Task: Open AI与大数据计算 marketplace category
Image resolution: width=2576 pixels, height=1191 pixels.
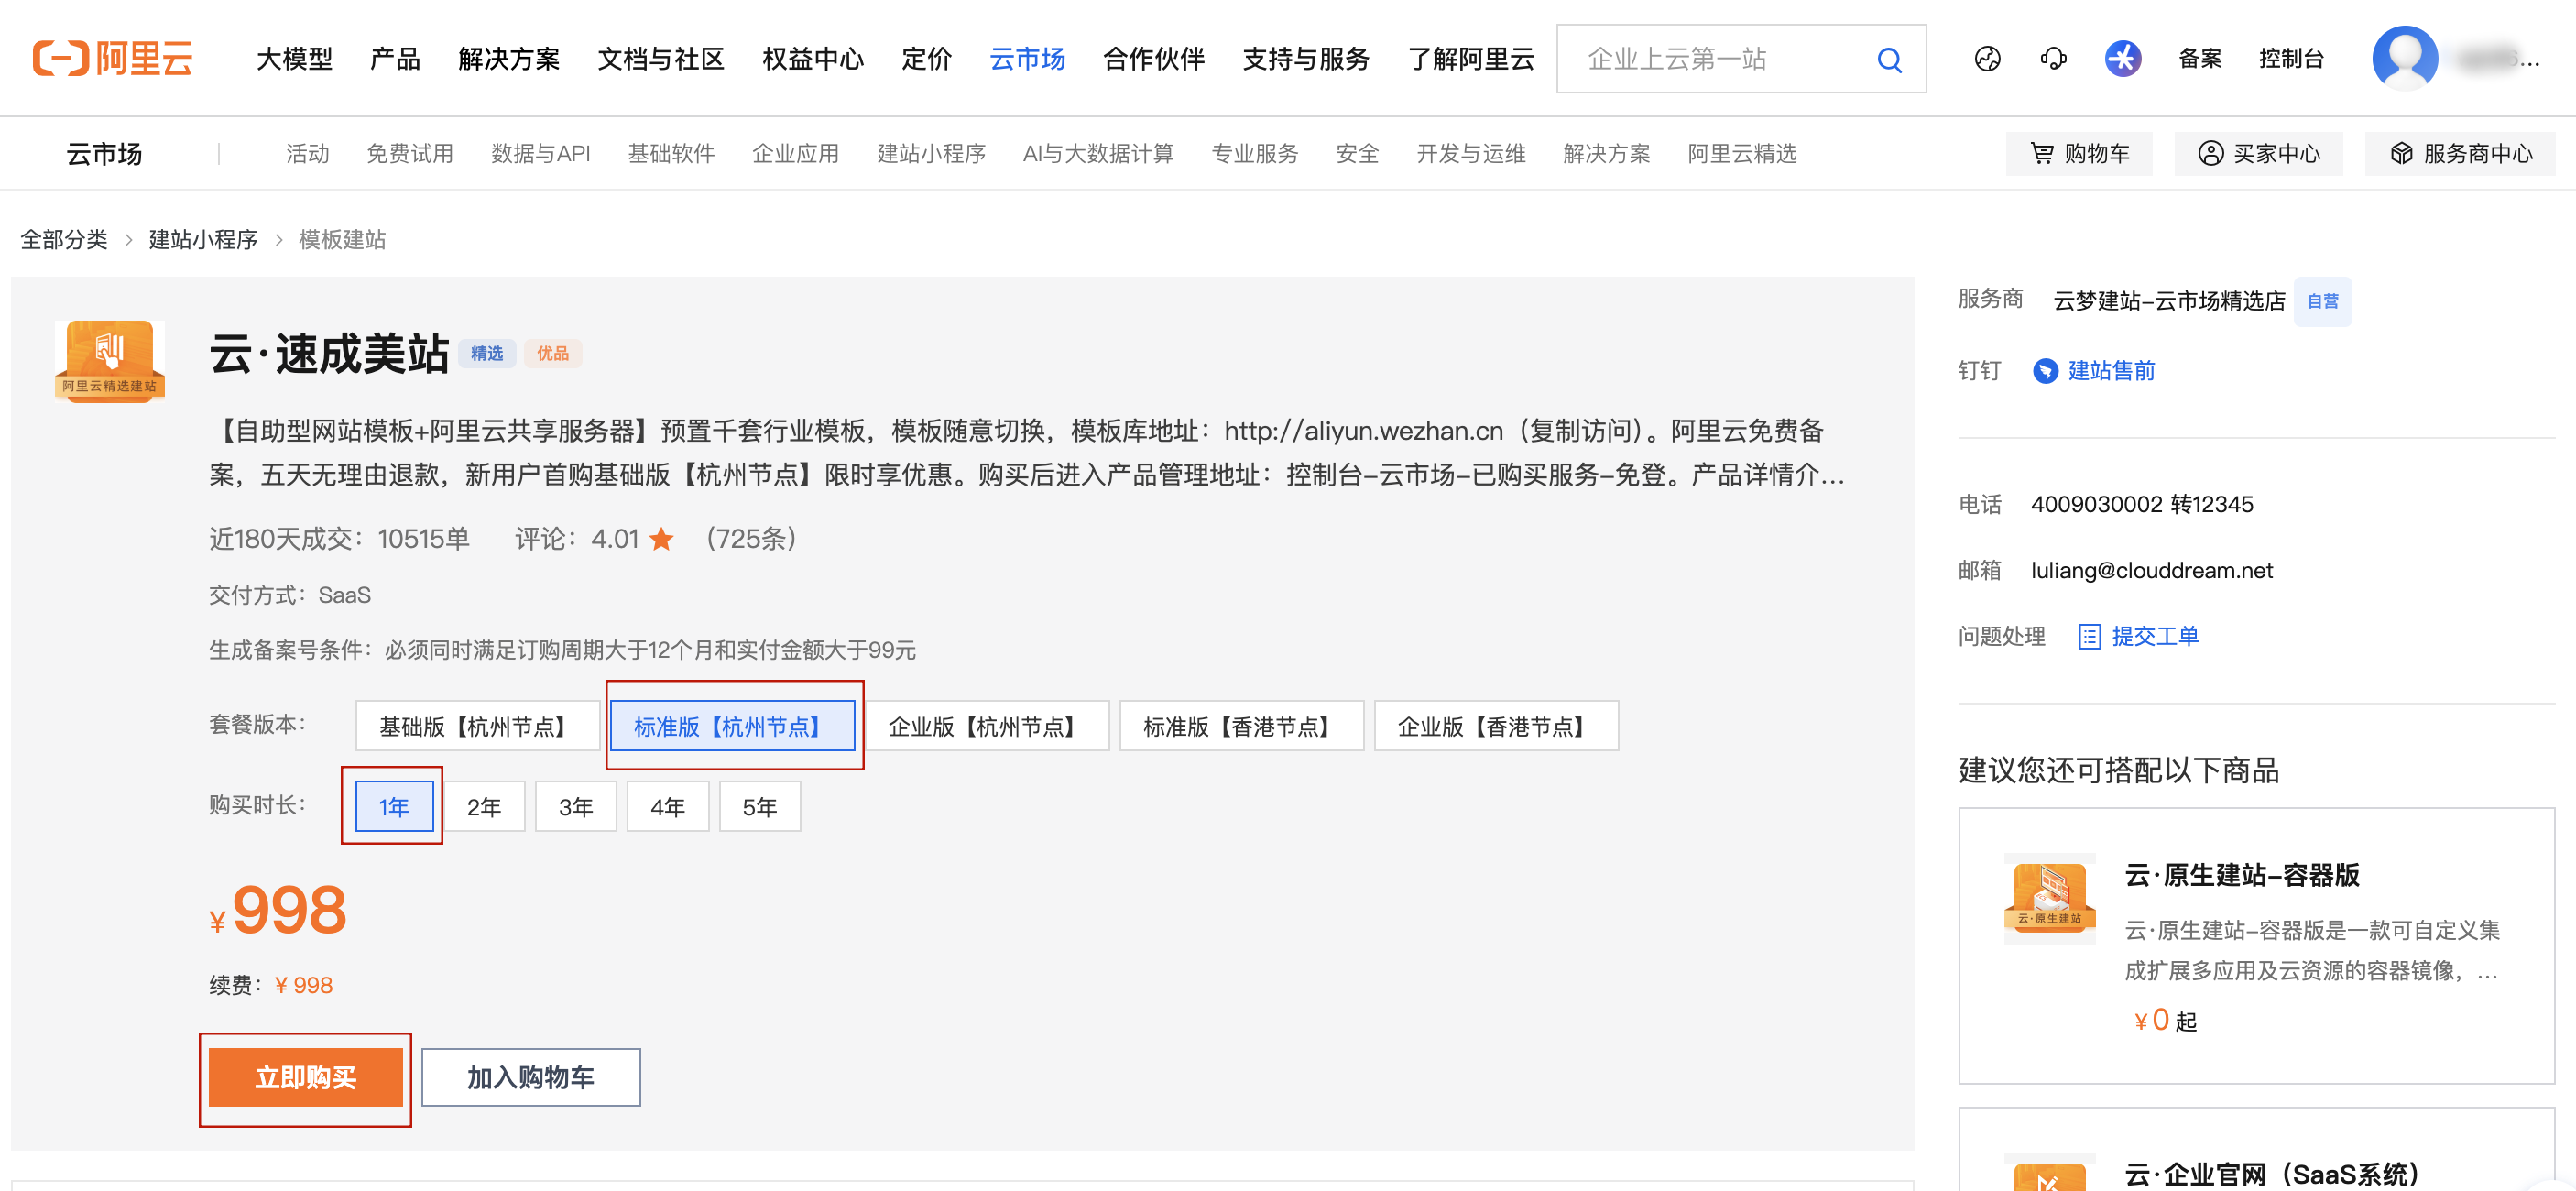Action: coord(1098,154)
